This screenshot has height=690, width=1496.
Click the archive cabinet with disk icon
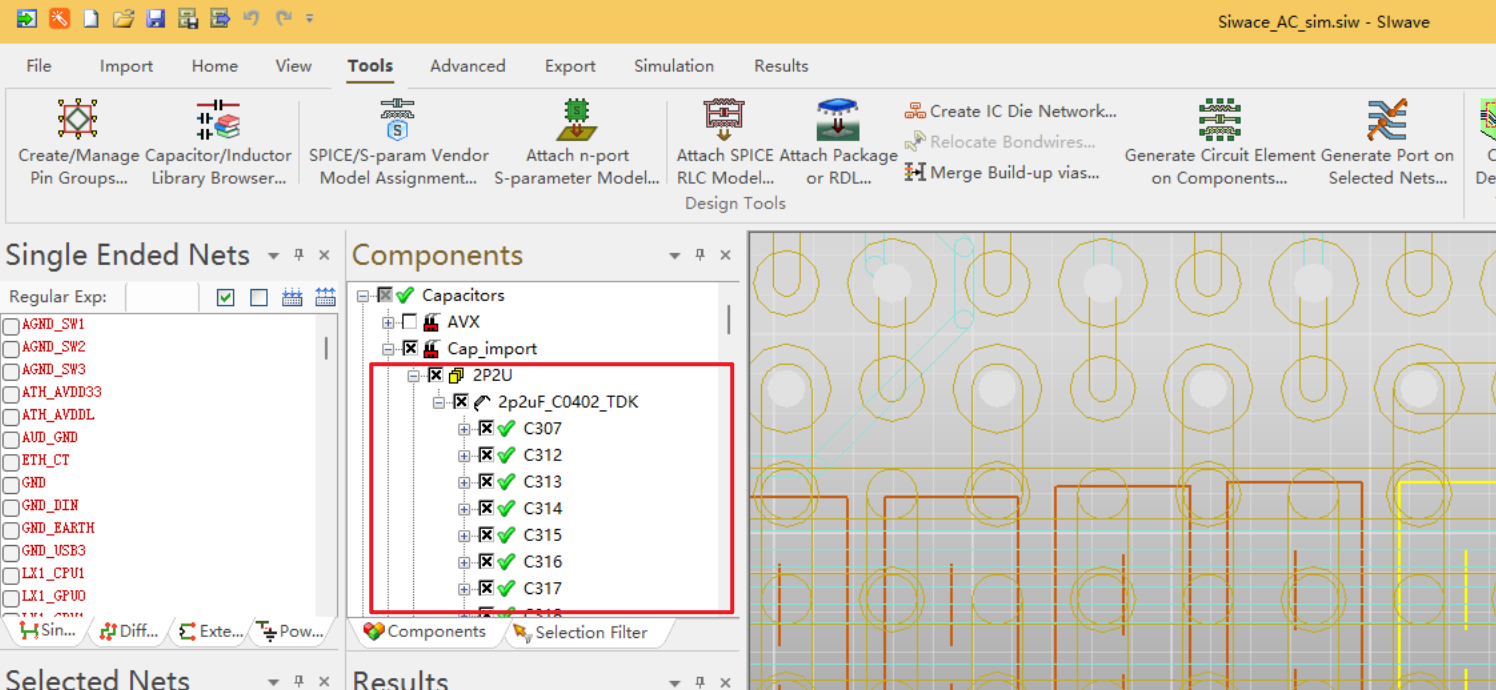(187, 18)
